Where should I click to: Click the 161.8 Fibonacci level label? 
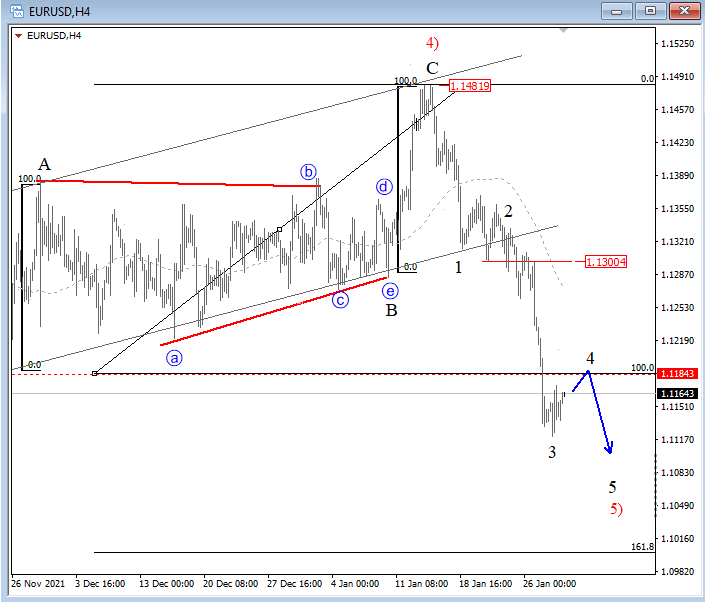643,547
